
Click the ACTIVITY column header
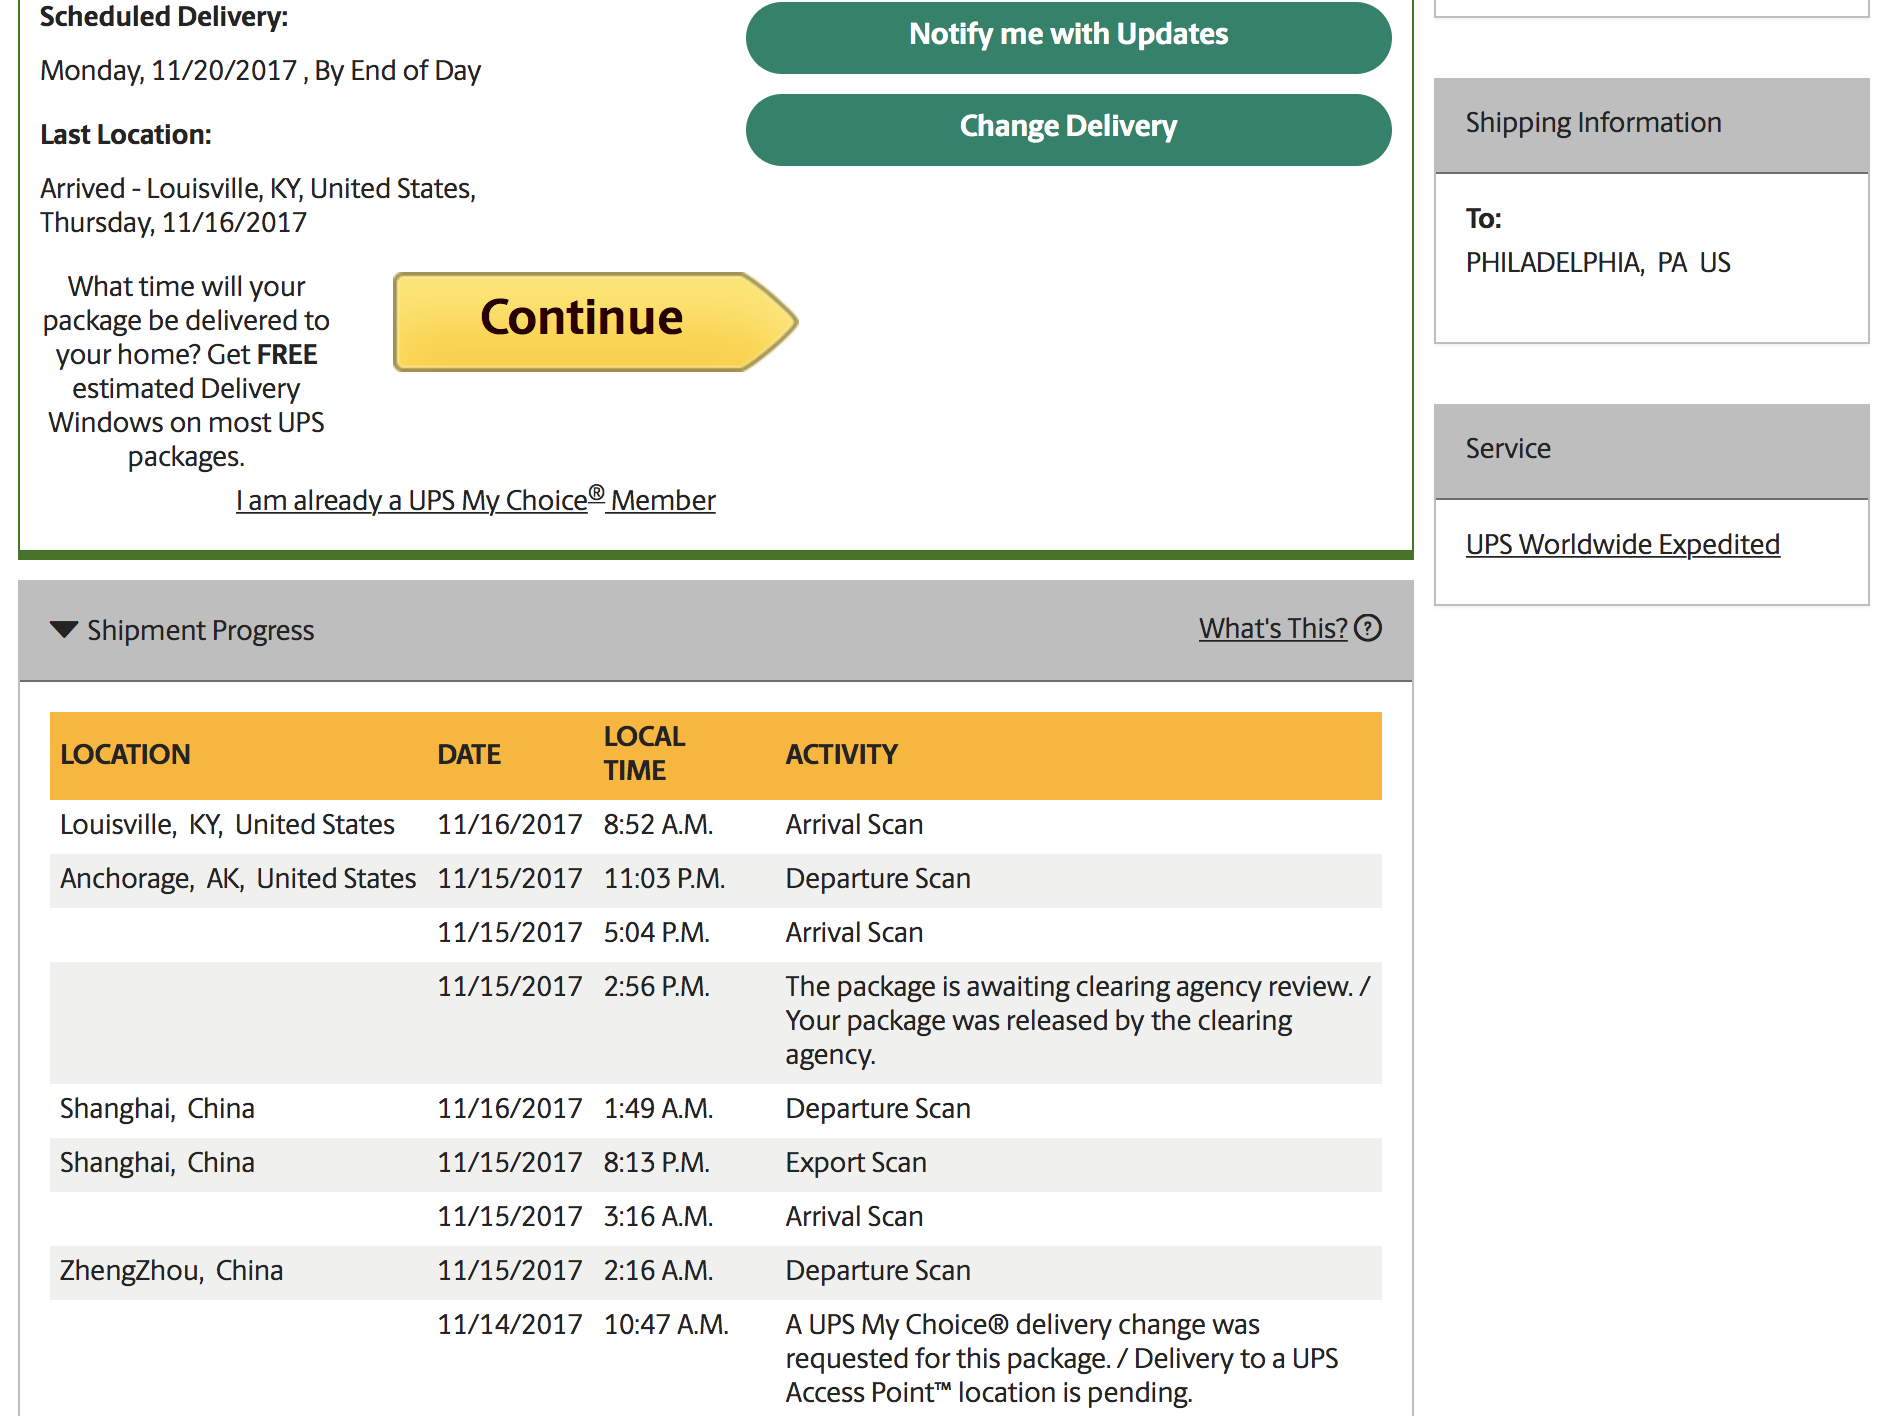(x=842, y=754)
